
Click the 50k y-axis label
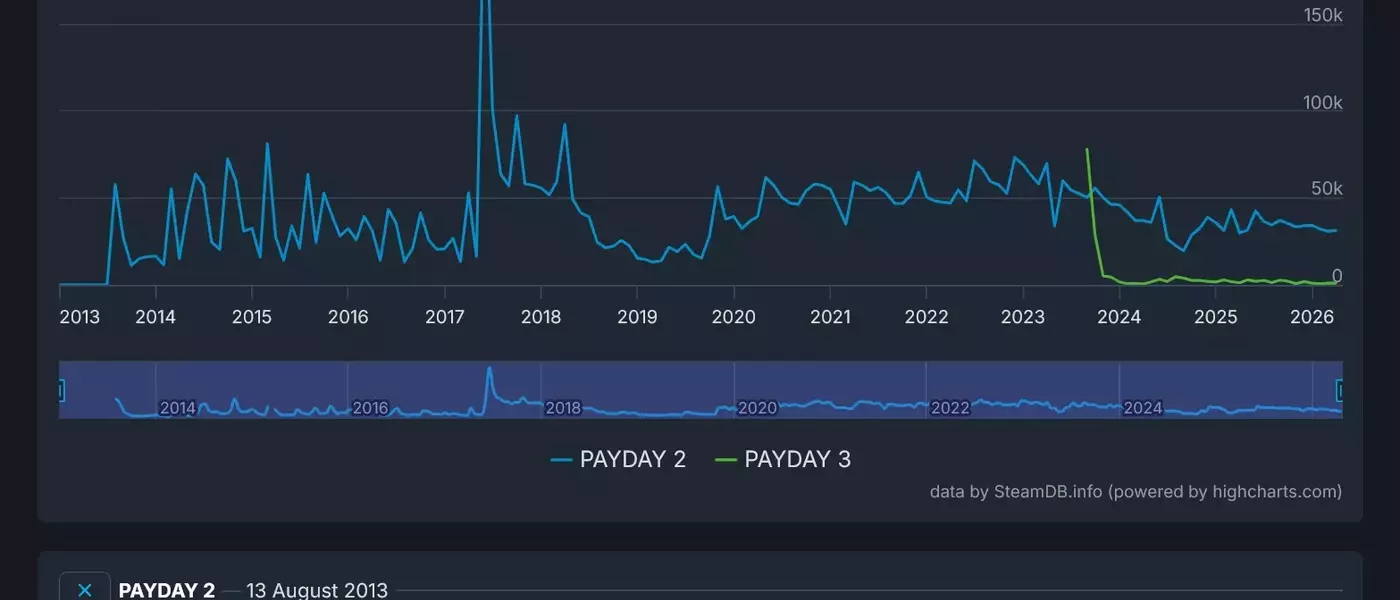click(1329, 189)
